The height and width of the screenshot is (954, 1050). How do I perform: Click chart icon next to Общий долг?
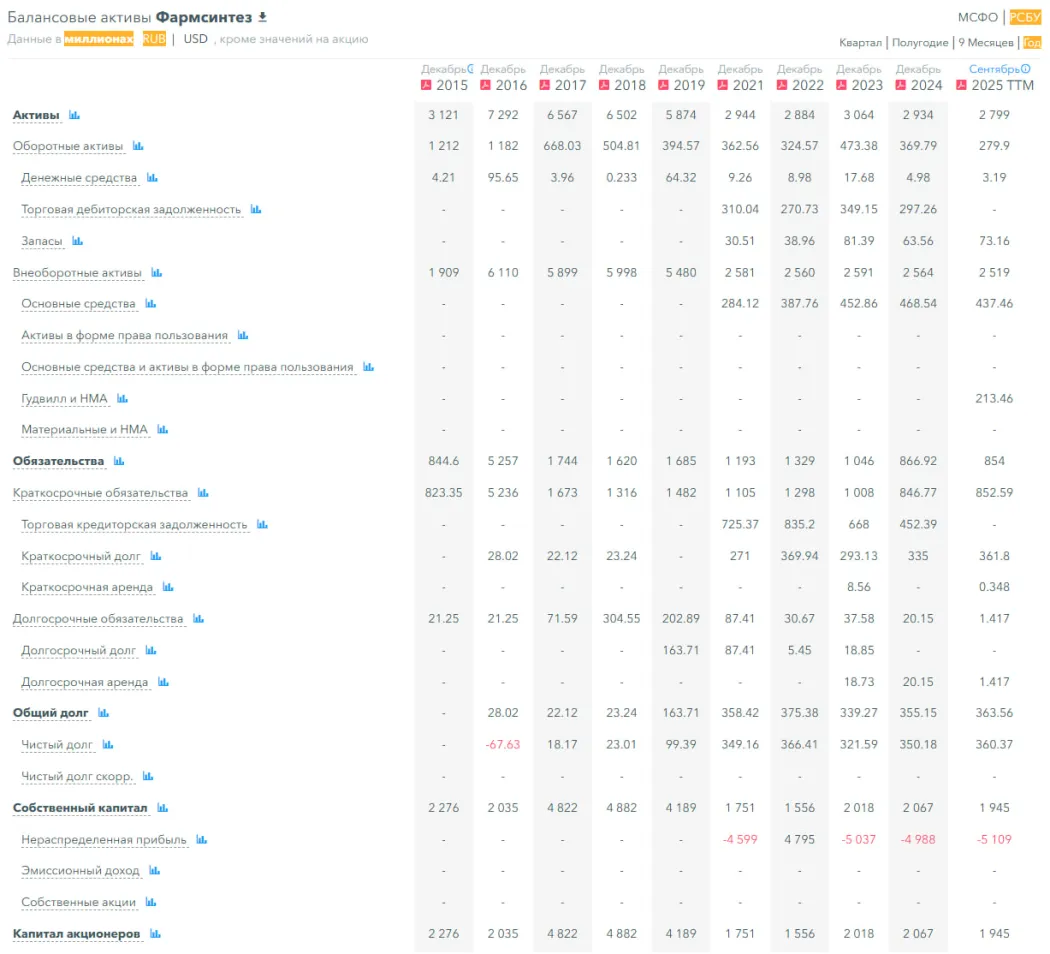[x=103, y=713]
